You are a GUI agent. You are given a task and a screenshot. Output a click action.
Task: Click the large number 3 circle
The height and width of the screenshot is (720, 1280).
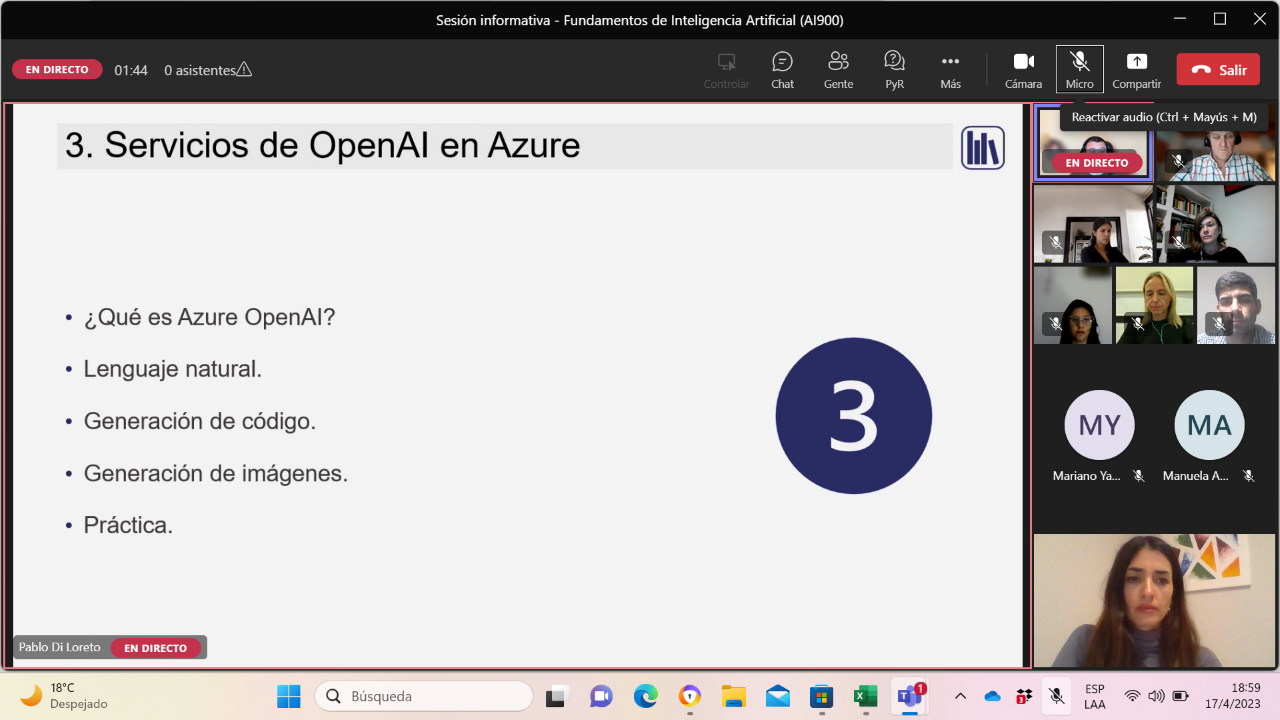853,416
